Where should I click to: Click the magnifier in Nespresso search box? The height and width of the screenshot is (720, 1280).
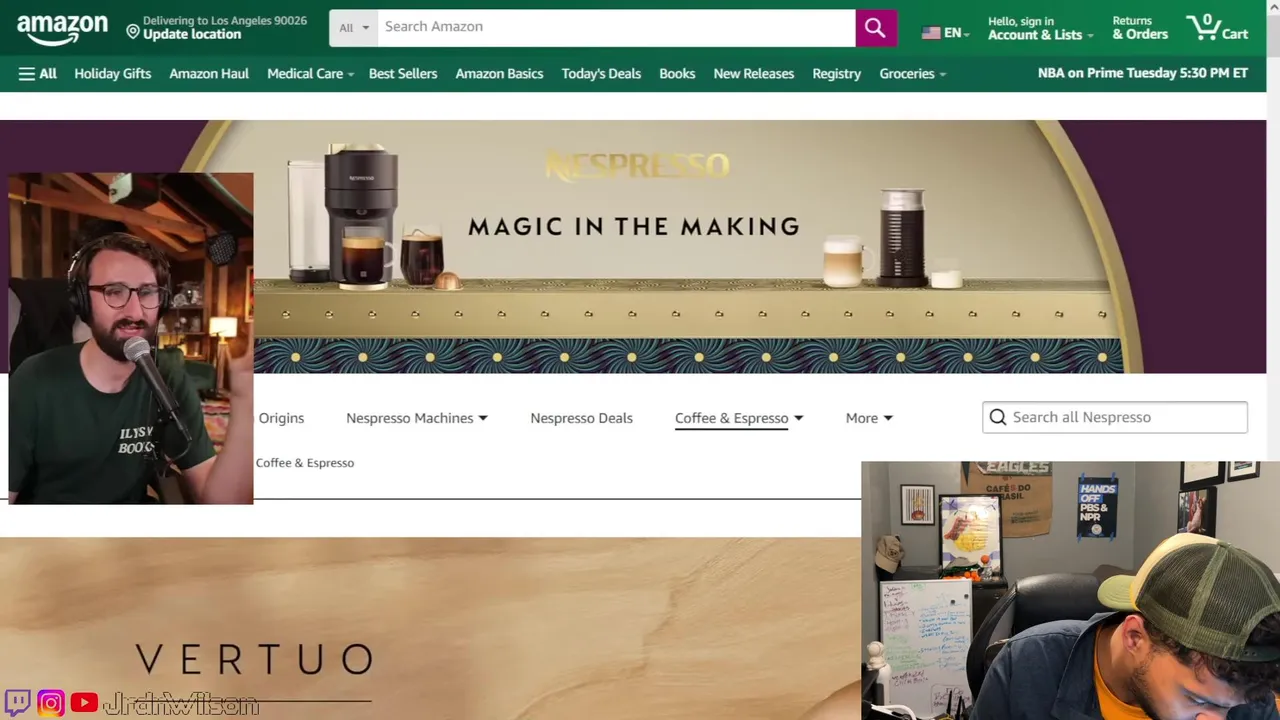(998, 417)
